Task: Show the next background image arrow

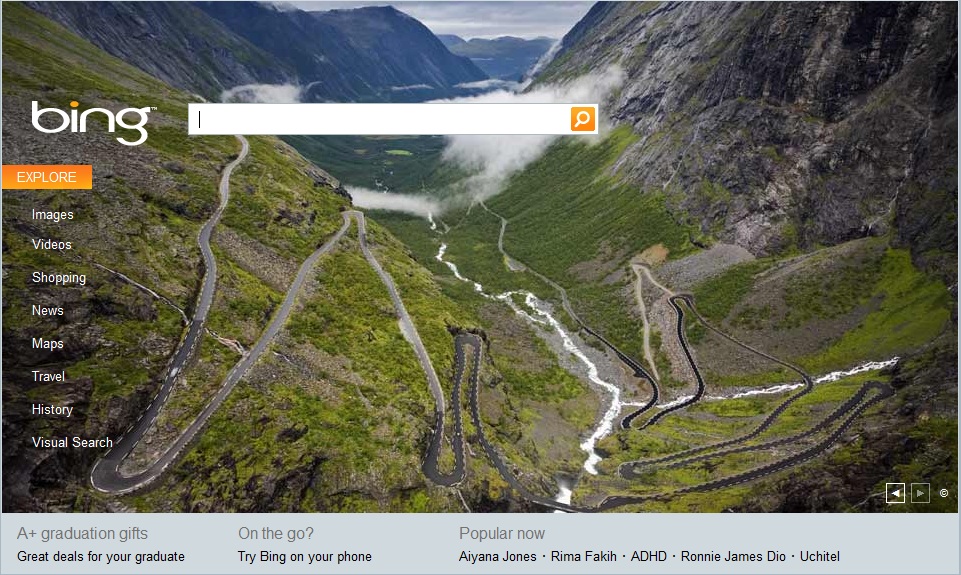Action: point(921,493)
